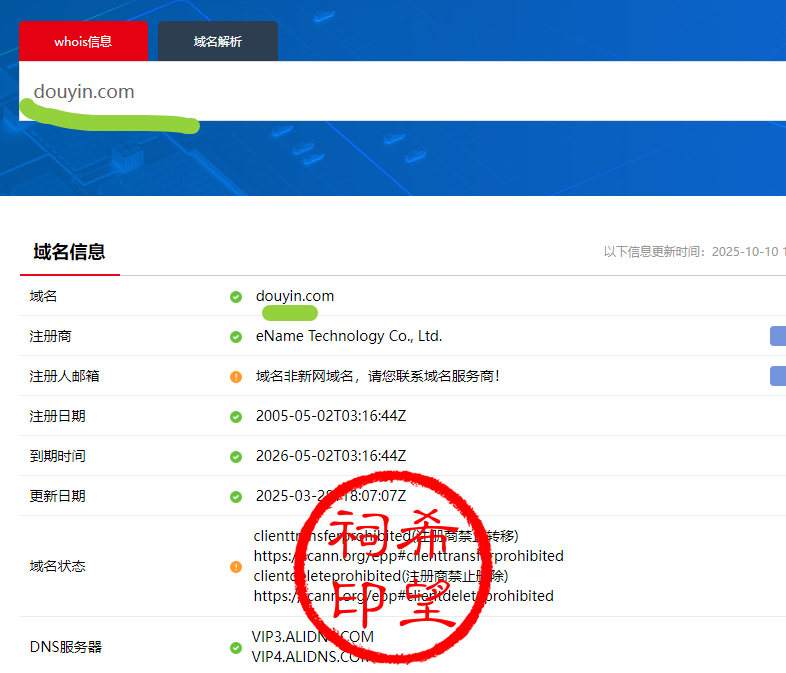
Task: Click green check icon in 注册商 row
Action: pos(236,337)
